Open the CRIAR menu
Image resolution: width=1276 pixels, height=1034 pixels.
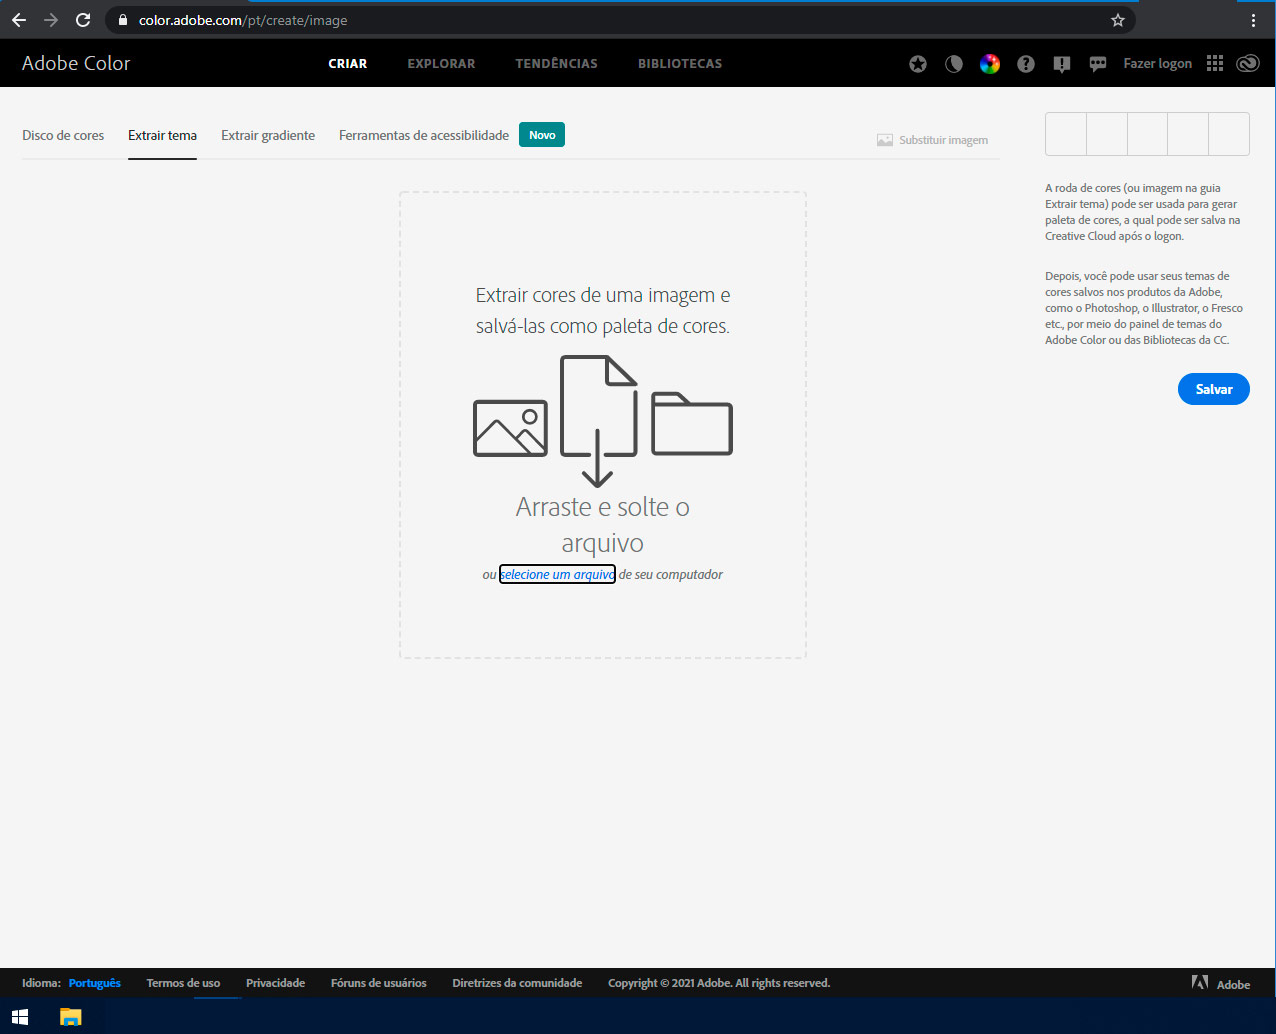[348, 63]
